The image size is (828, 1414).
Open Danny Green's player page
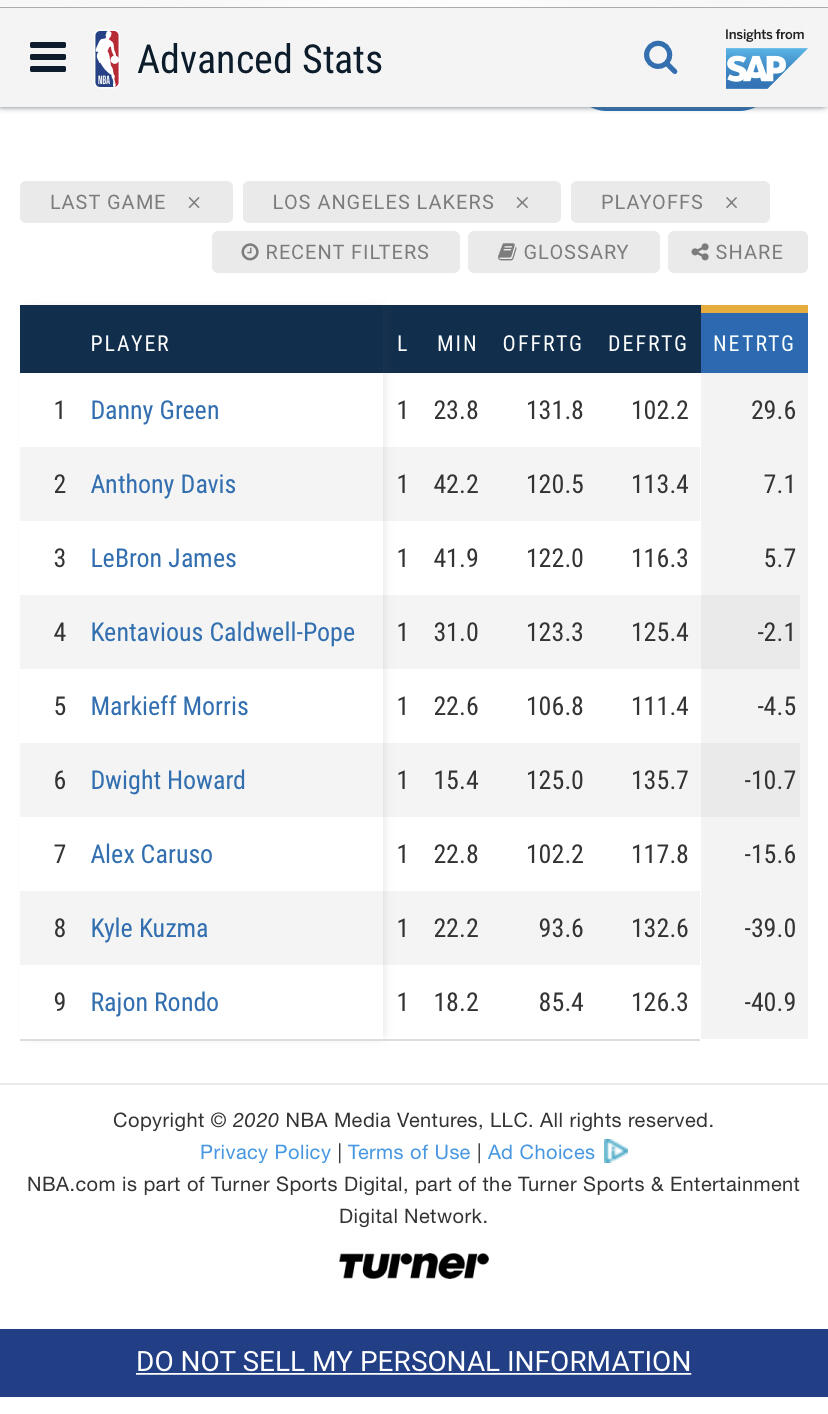click(x=155, y=410)
